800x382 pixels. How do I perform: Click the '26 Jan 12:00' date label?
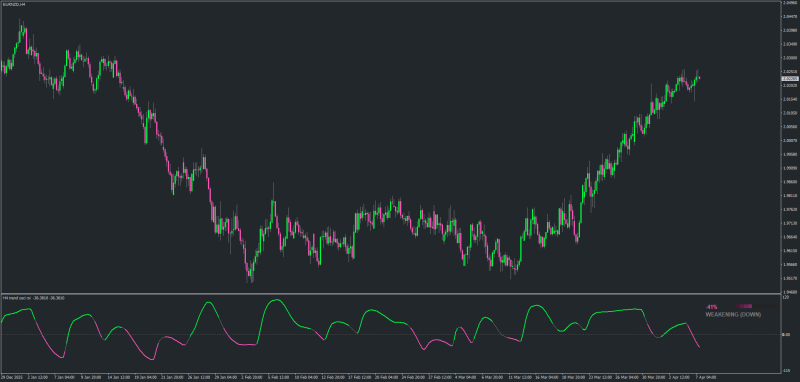(199, 377)
